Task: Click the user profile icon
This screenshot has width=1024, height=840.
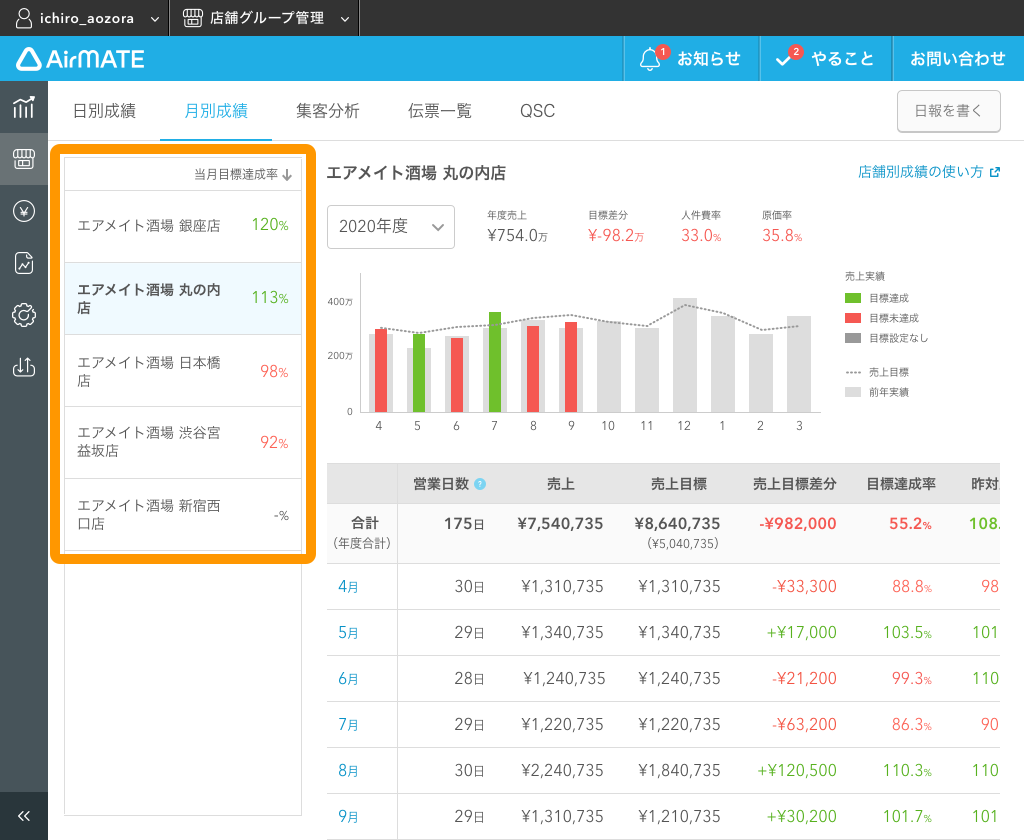Action: pos(24,18)
